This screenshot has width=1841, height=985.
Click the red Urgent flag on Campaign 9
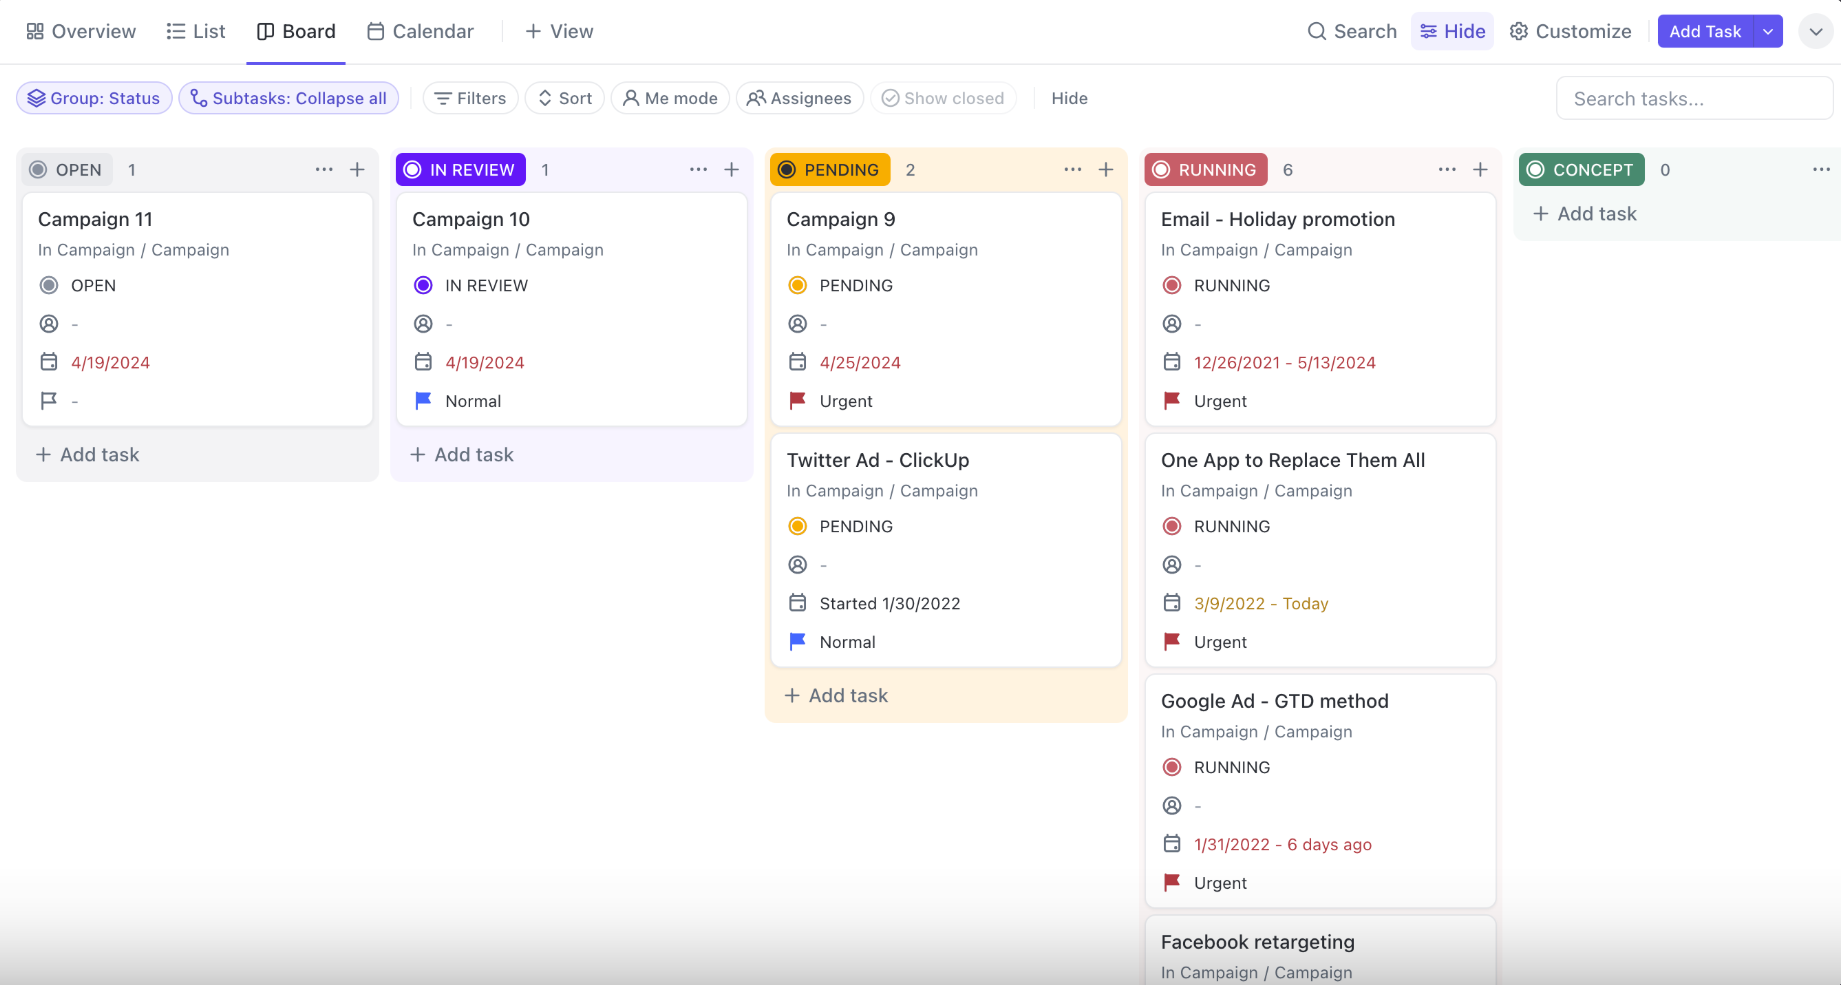797,401
